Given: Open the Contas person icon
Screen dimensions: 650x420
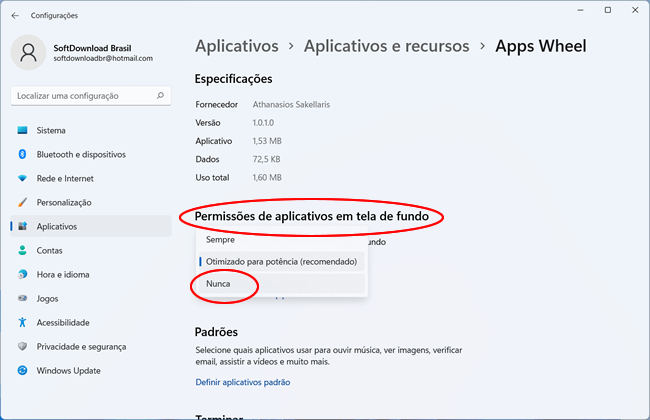Looking at the screenshot, I should (22, 250).
